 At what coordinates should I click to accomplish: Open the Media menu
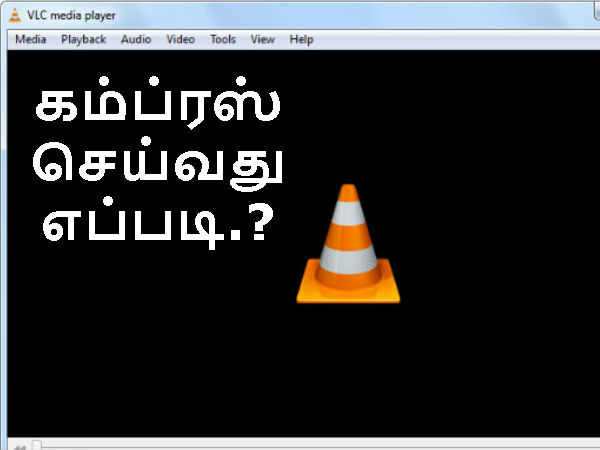pyautogui.click(x=31, y=39)
